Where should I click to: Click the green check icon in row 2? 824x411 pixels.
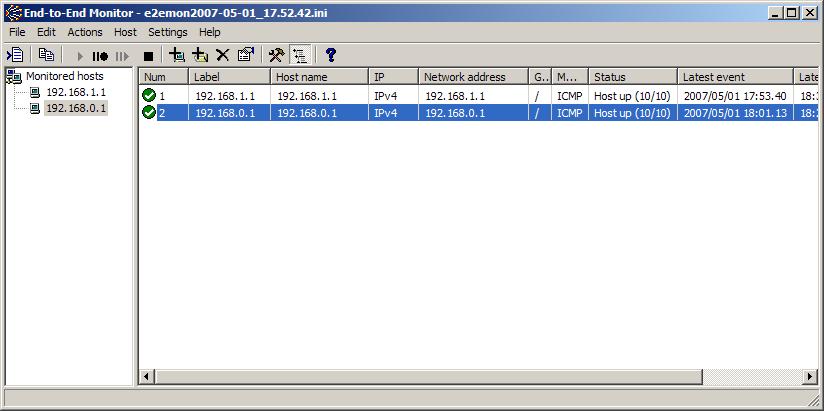(149, 112)
